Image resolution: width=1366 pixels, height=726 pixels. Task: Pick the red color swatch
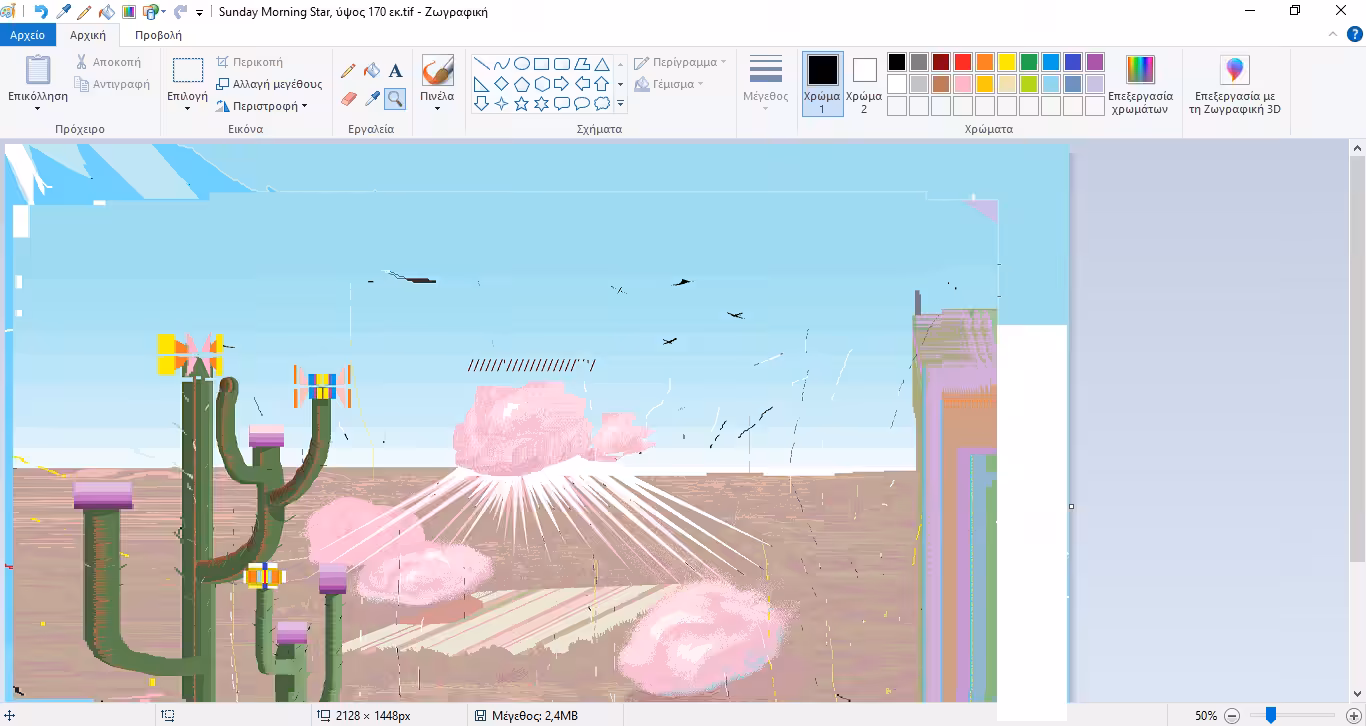click(962, 62)
